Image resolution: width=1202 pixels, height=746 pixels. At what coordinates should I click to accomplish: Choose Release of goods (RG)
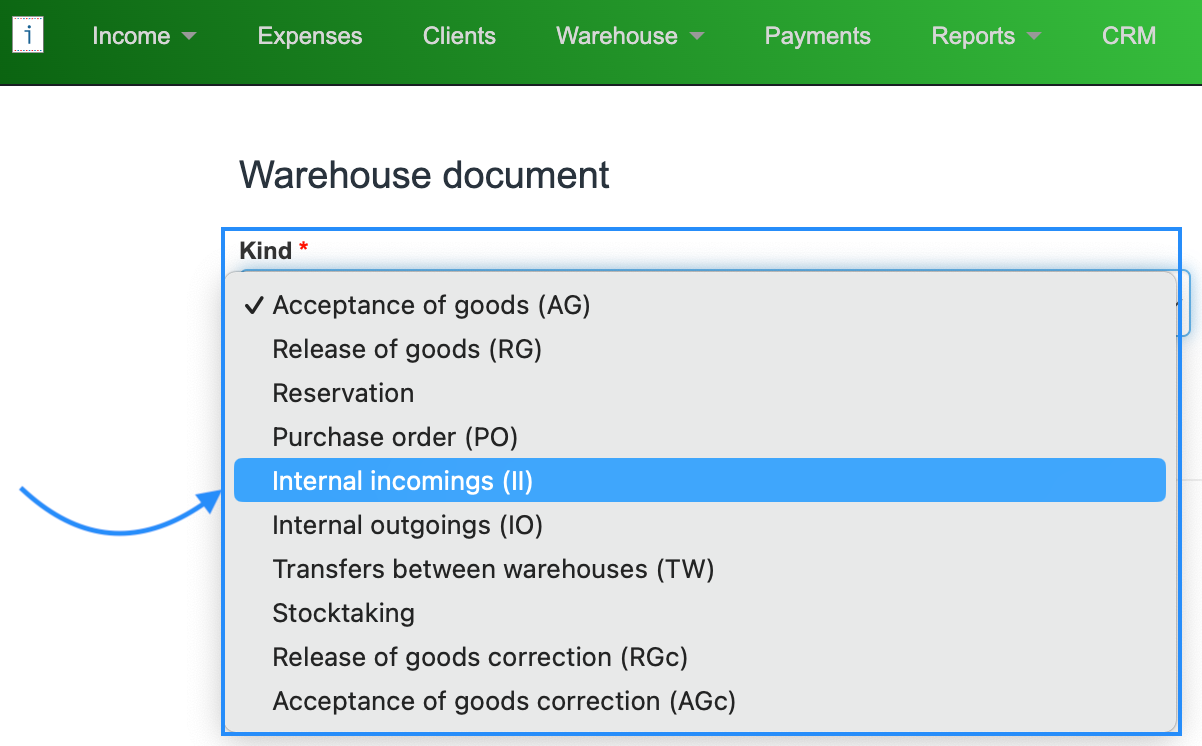(x=407, y=349)
